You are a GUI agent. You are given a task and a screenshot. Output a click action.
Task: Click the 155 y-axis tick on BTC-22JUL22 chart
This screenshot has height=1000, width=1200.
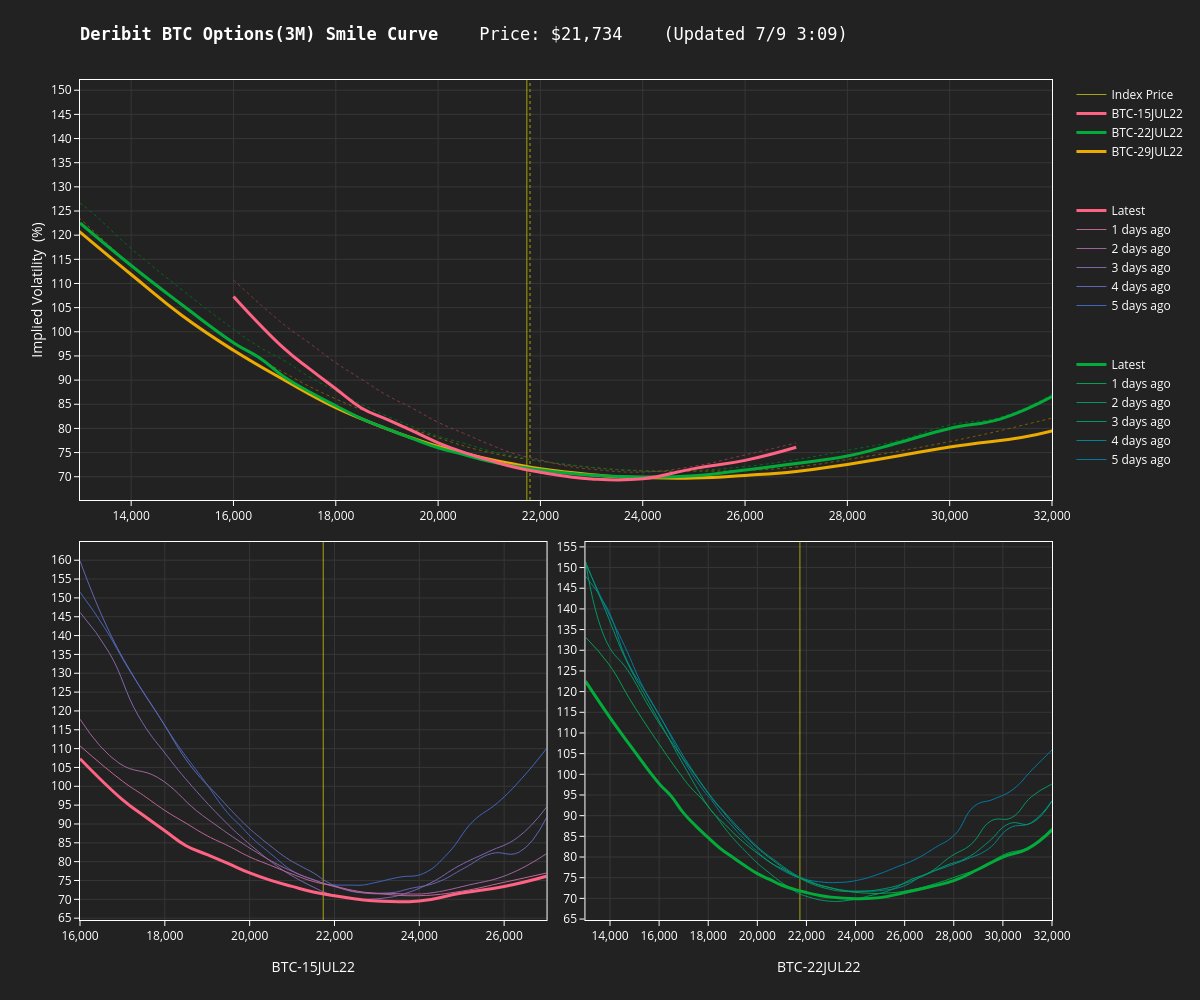[x=566, y=547]
